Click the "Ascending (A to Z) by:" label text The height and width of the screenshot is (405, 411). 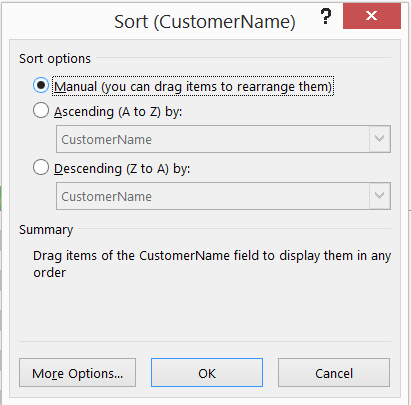(x=118, y=112)
